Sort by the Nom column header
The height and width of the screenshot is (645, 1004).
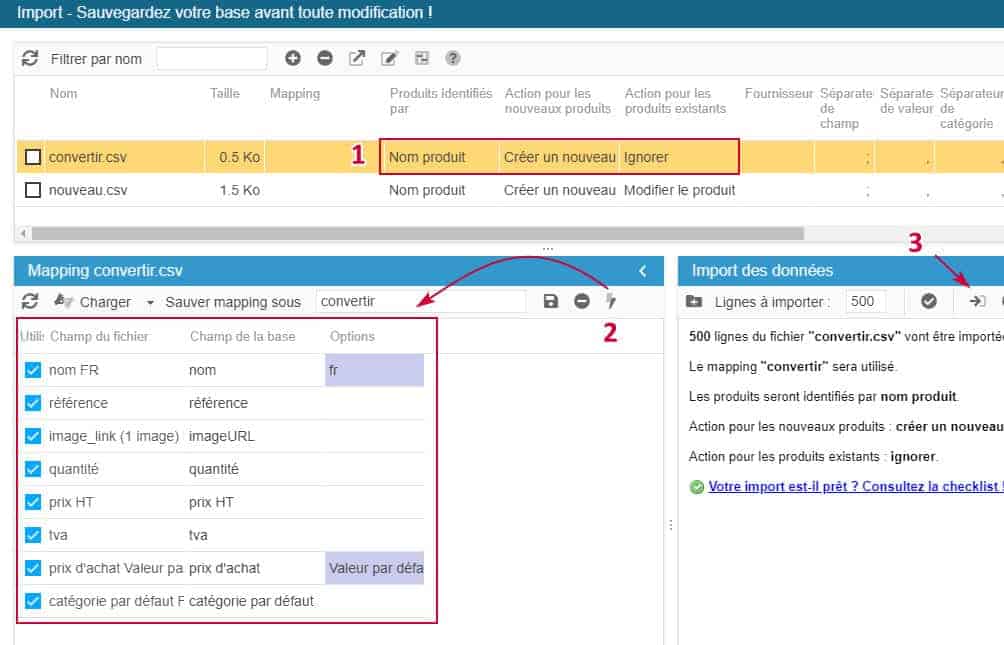click(x=63, y=94)
